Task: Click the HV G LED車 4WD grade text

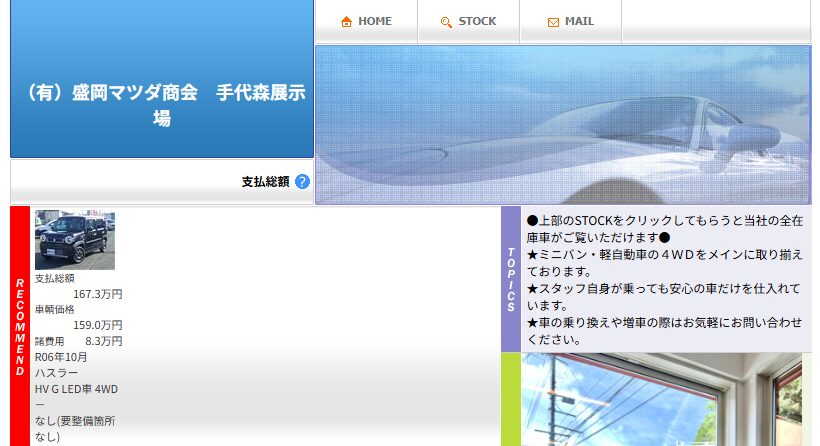Action: 76,389
